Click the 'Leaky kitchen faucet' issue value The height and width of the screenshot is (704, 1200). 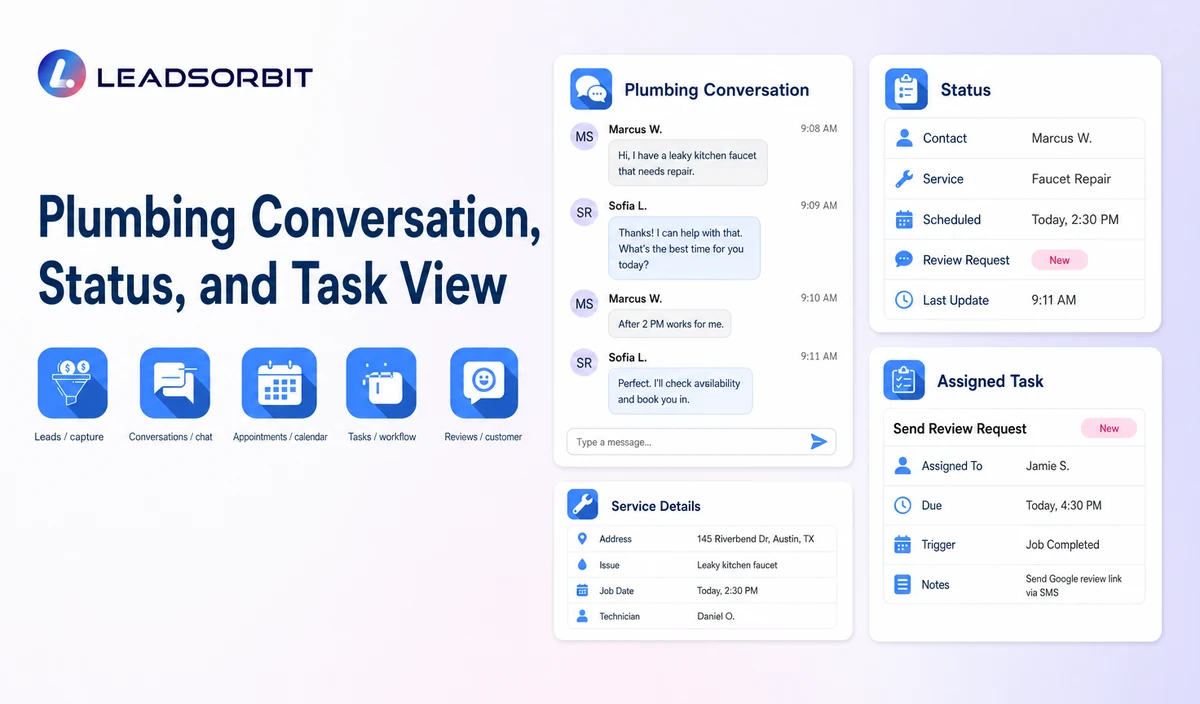click(737, 565)
